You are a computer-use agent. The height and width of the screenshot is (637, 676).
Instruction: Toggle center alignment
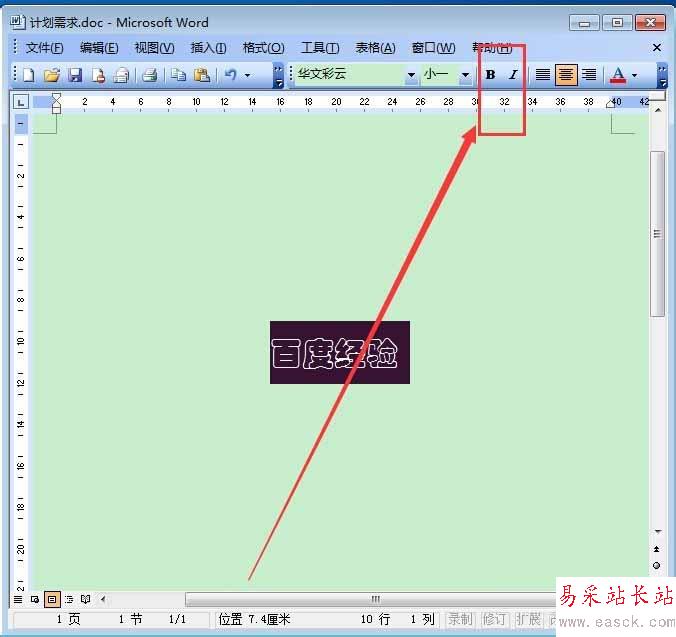click(x=566, y=75)
